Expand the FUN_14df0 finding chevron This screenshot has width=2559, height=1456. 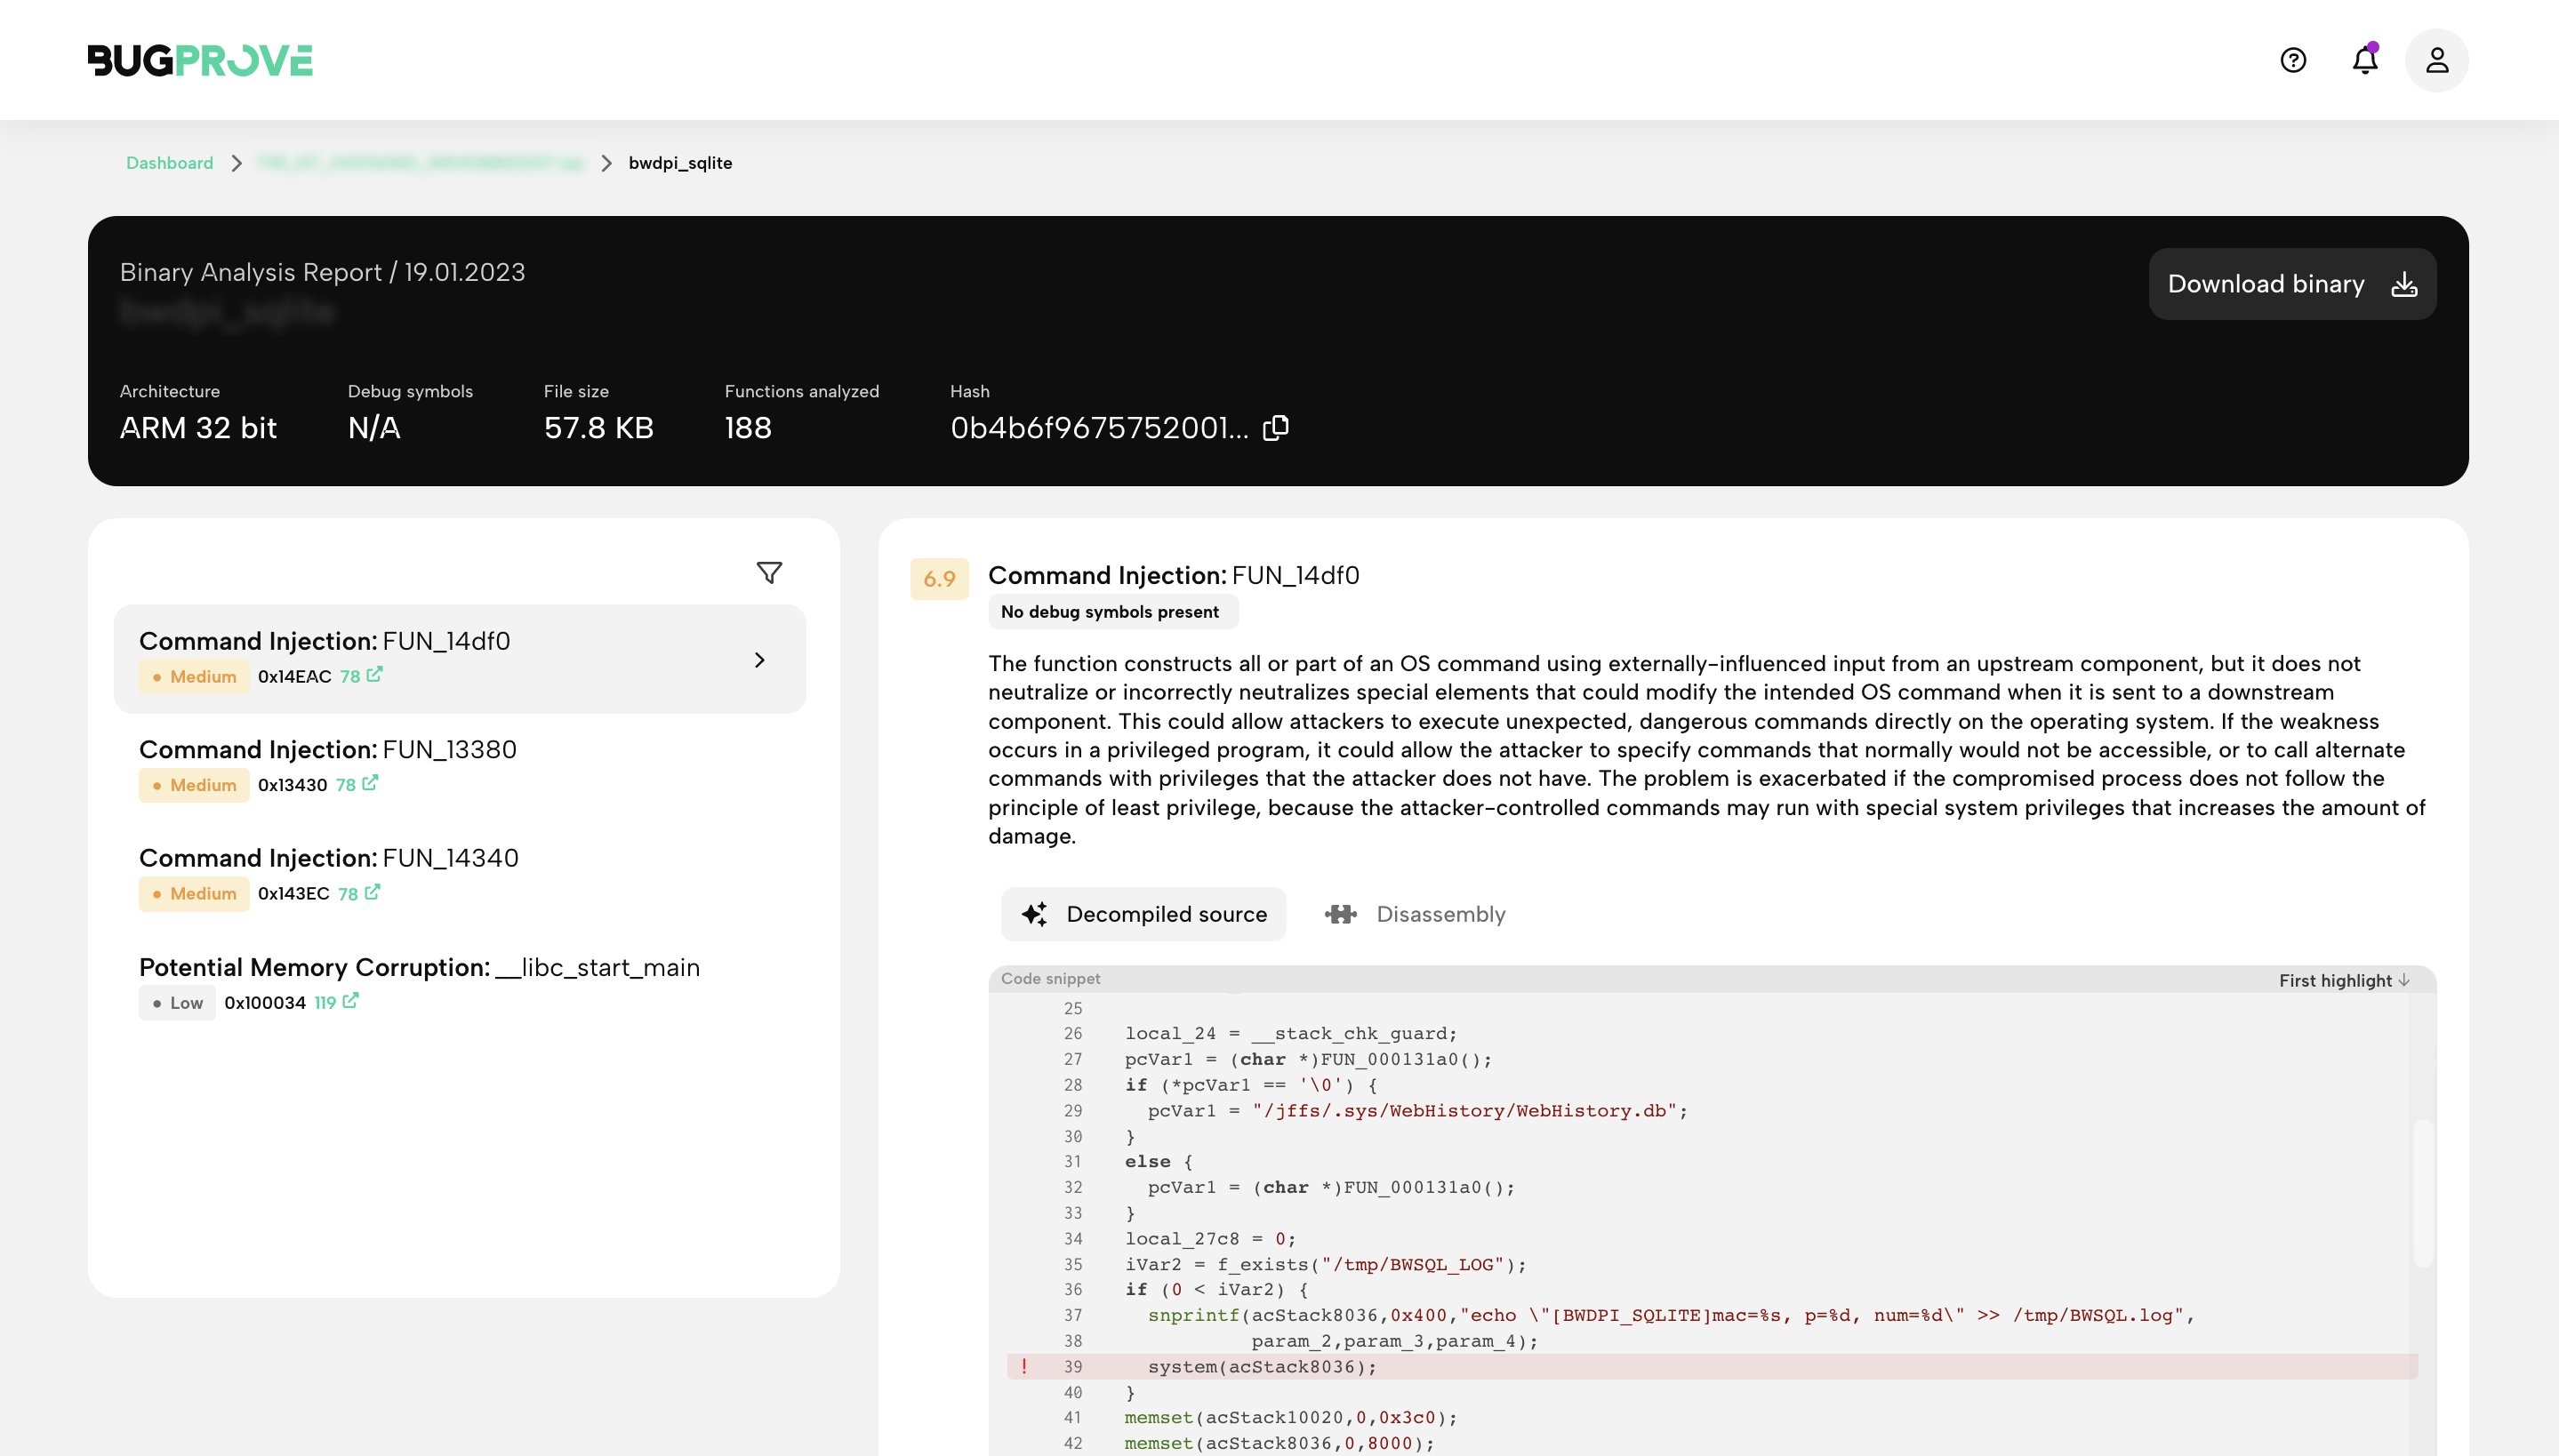[760, 660]
